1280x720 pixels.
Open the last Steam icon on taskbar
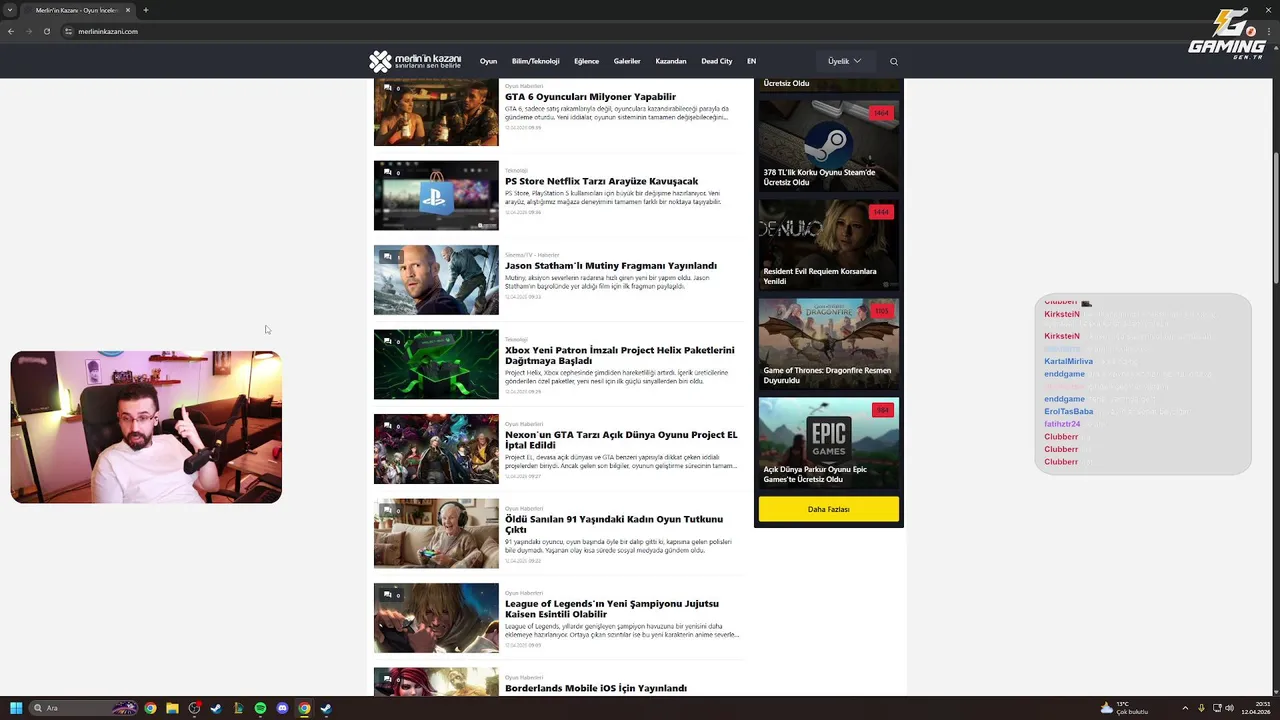[x=326, y=708]
